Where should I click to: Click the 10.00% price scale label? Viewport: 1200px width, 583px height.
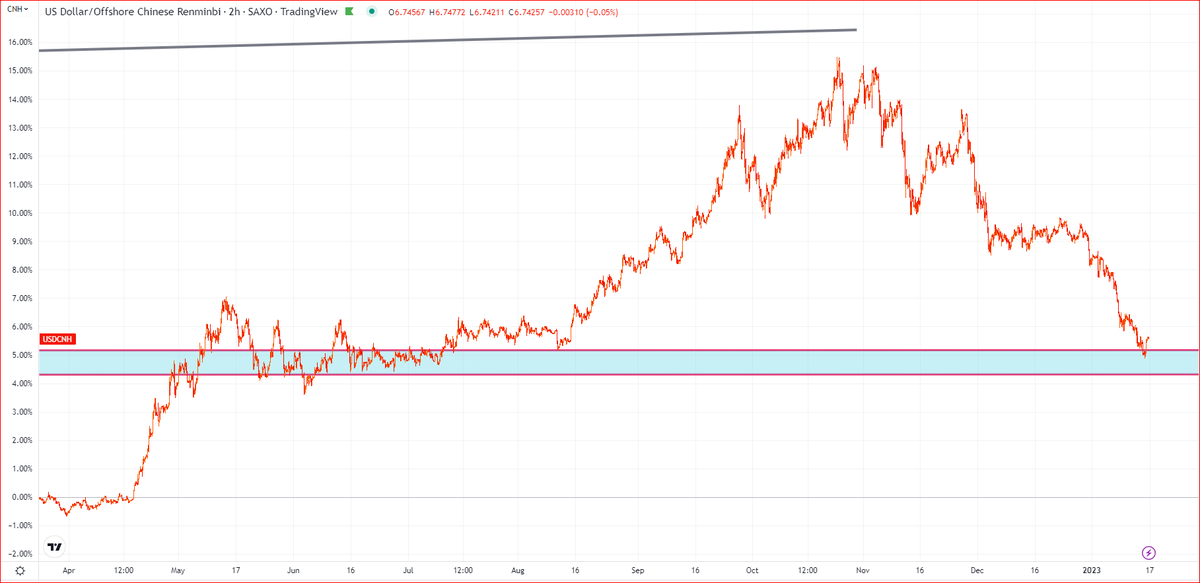20,213
